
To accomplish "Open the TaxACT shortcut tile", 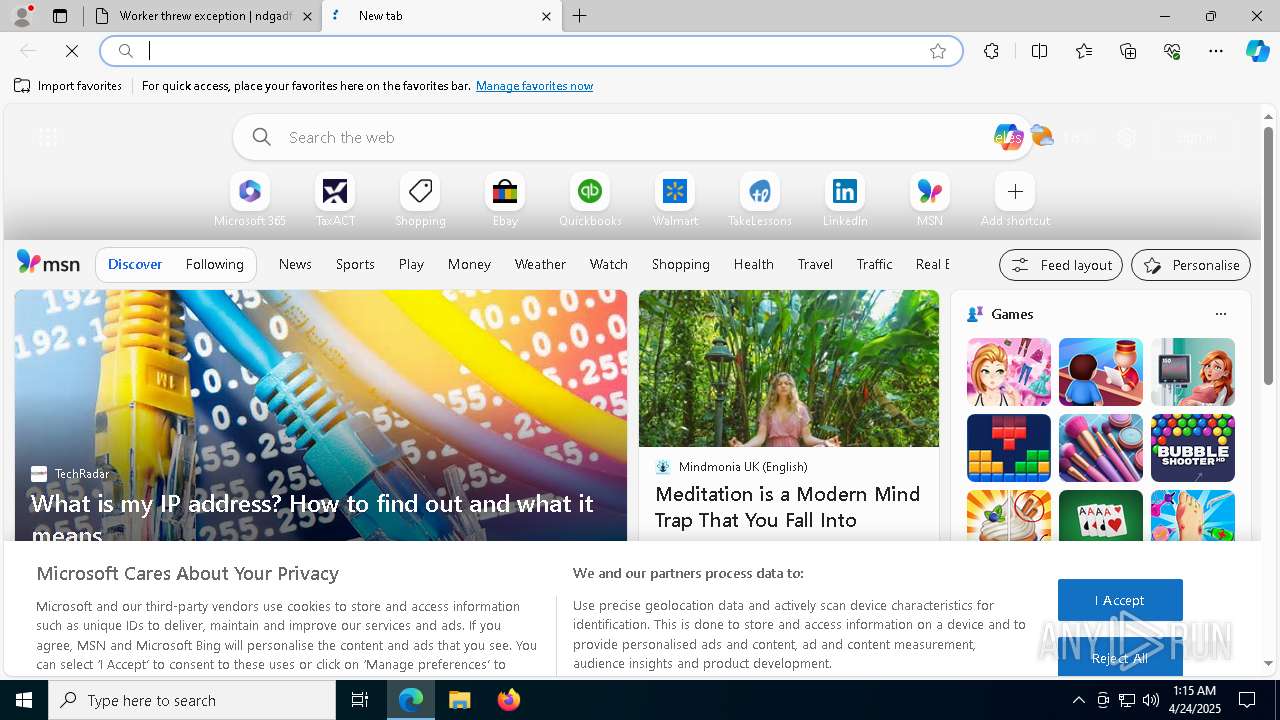I will 335,200.
